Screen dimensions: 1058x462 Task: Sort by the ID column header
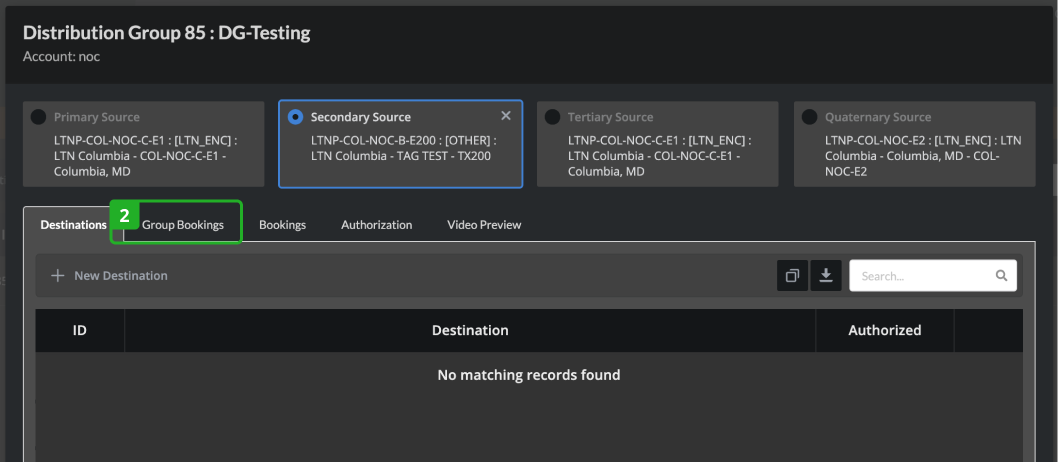(80, 330)
